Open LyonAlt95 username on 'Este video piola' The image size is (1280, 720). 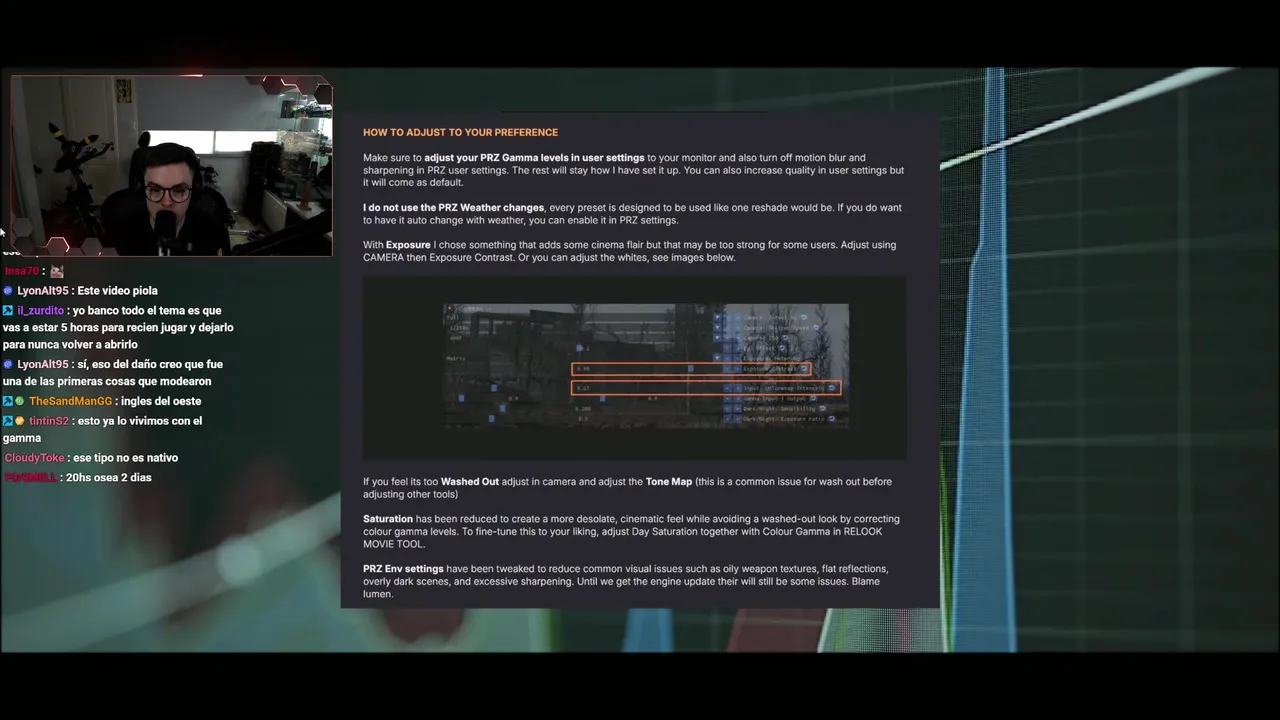tap(43, 291)
